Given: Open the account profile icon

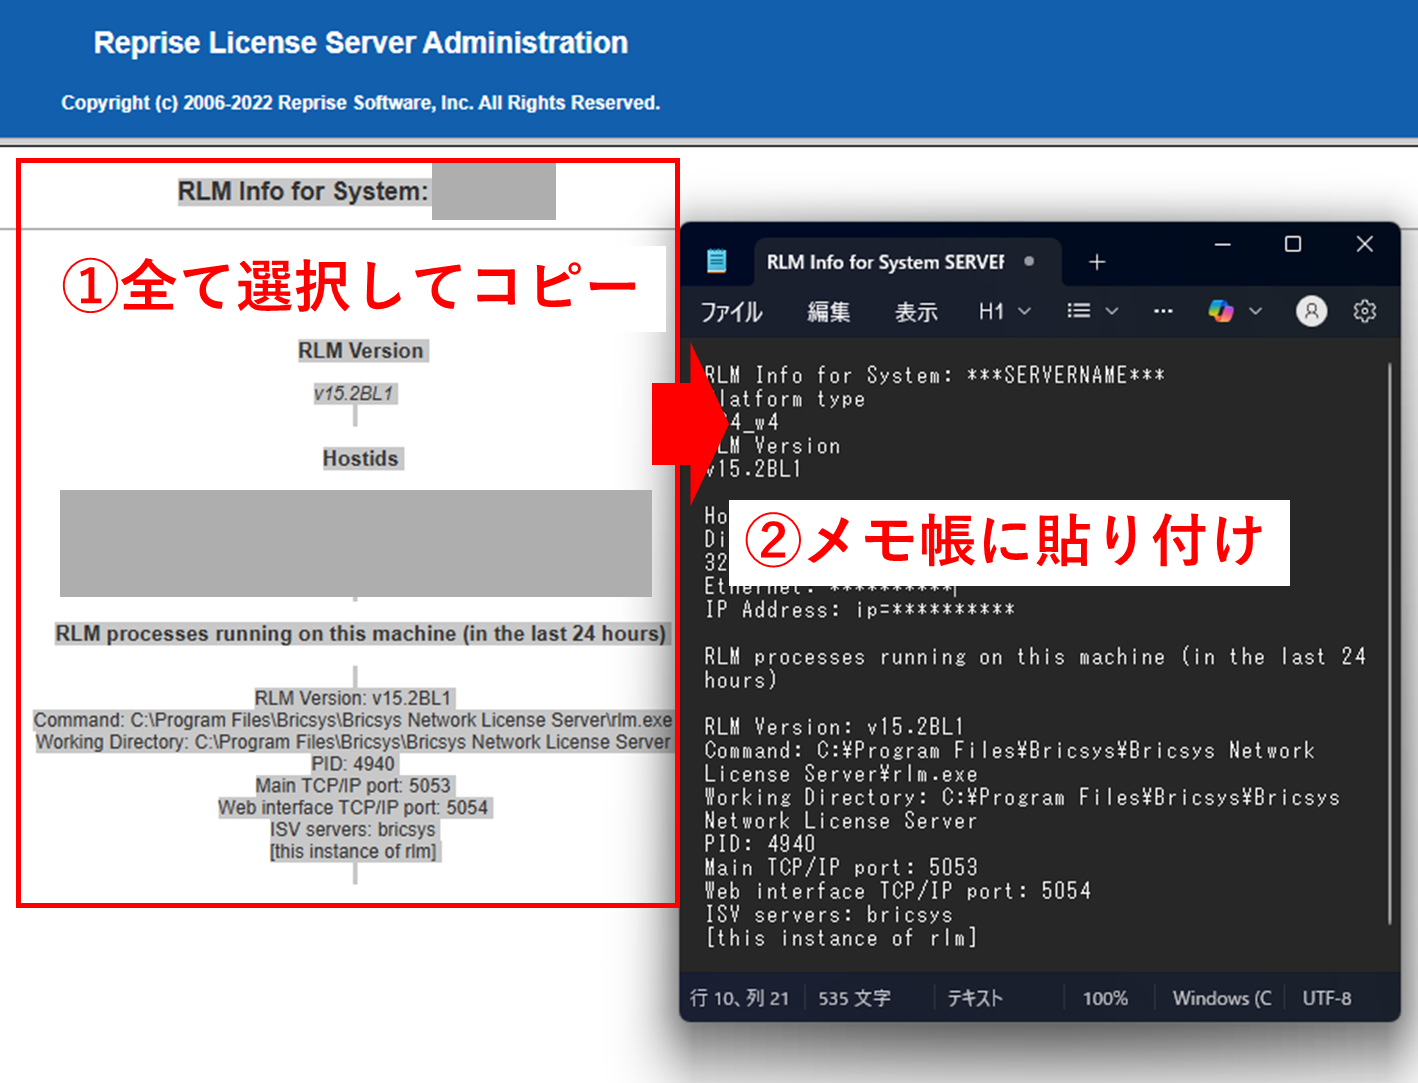Looking at the screenshot, I should point(1311,311).
